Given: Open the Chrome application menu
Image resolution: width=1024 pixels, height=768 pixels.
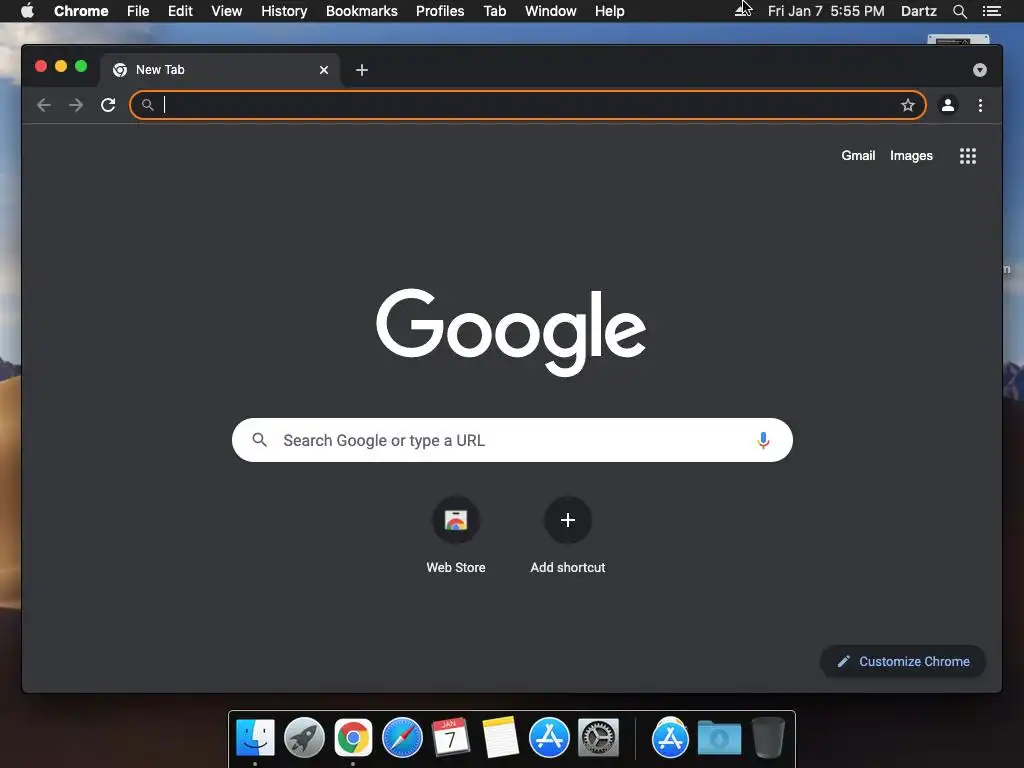Looking at the screenshot, I should 81,11.
